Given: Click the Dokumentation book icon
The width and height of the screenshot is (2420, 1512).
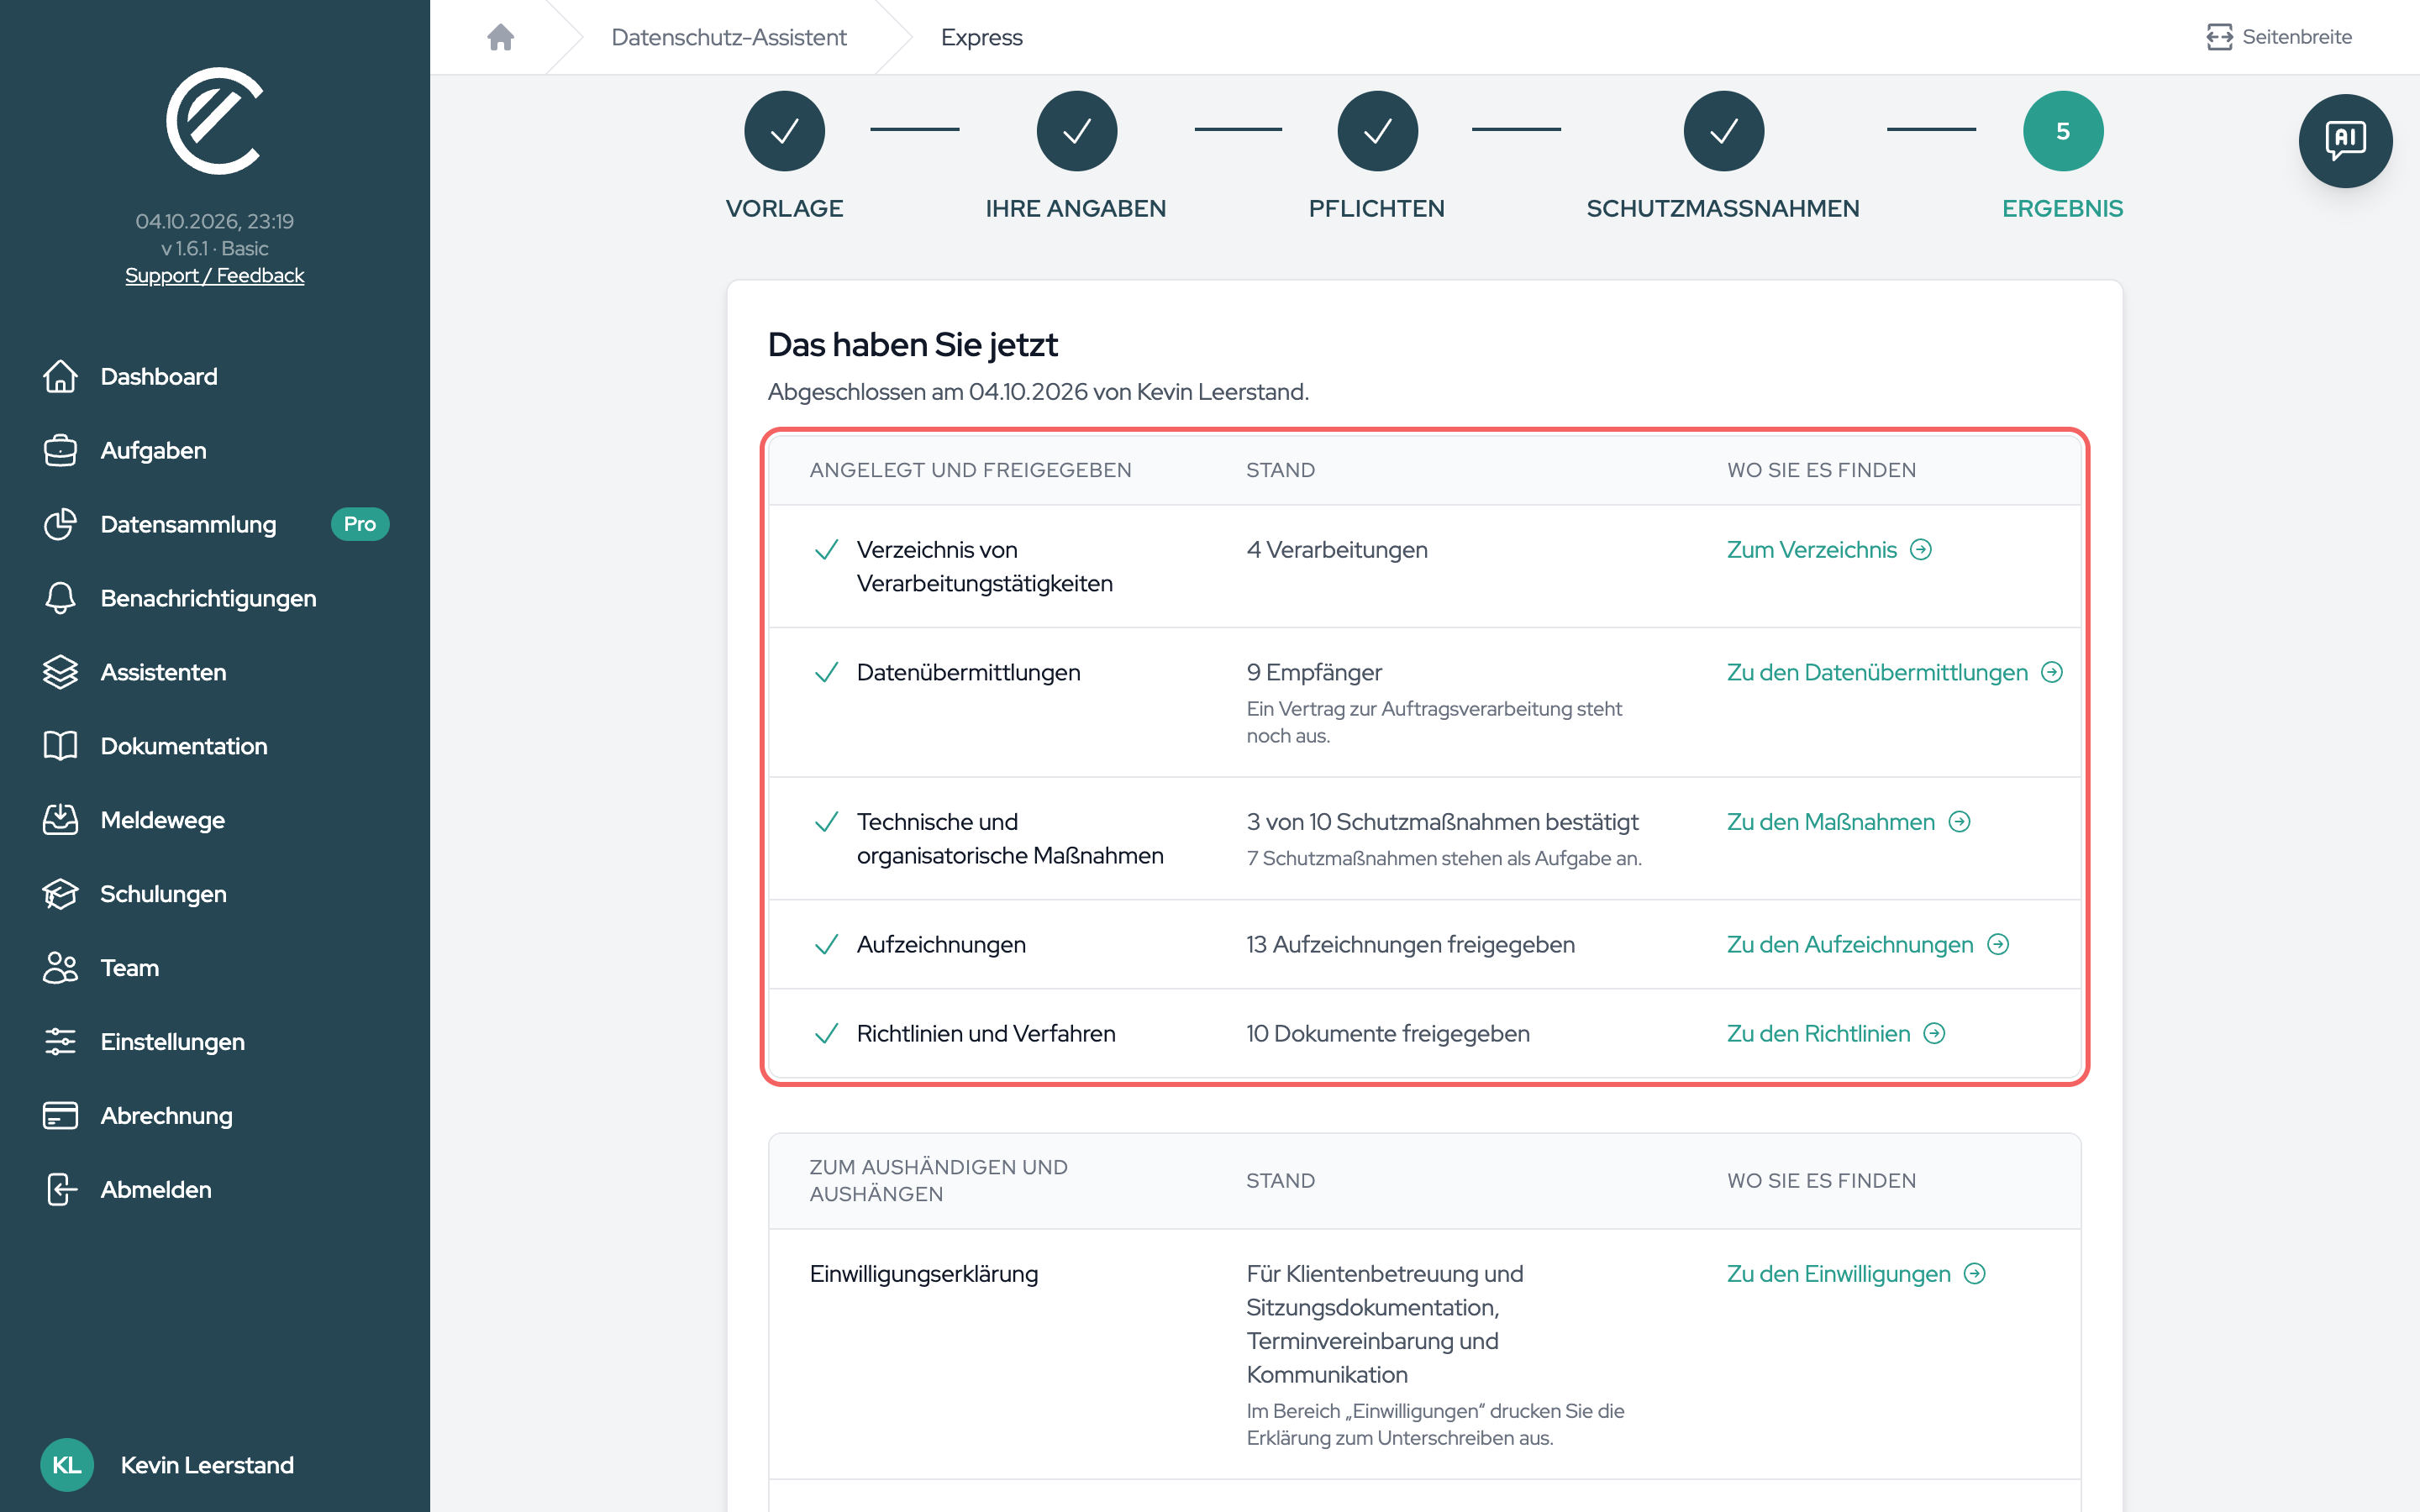Looking at the screenshot, I should [60, 746].
